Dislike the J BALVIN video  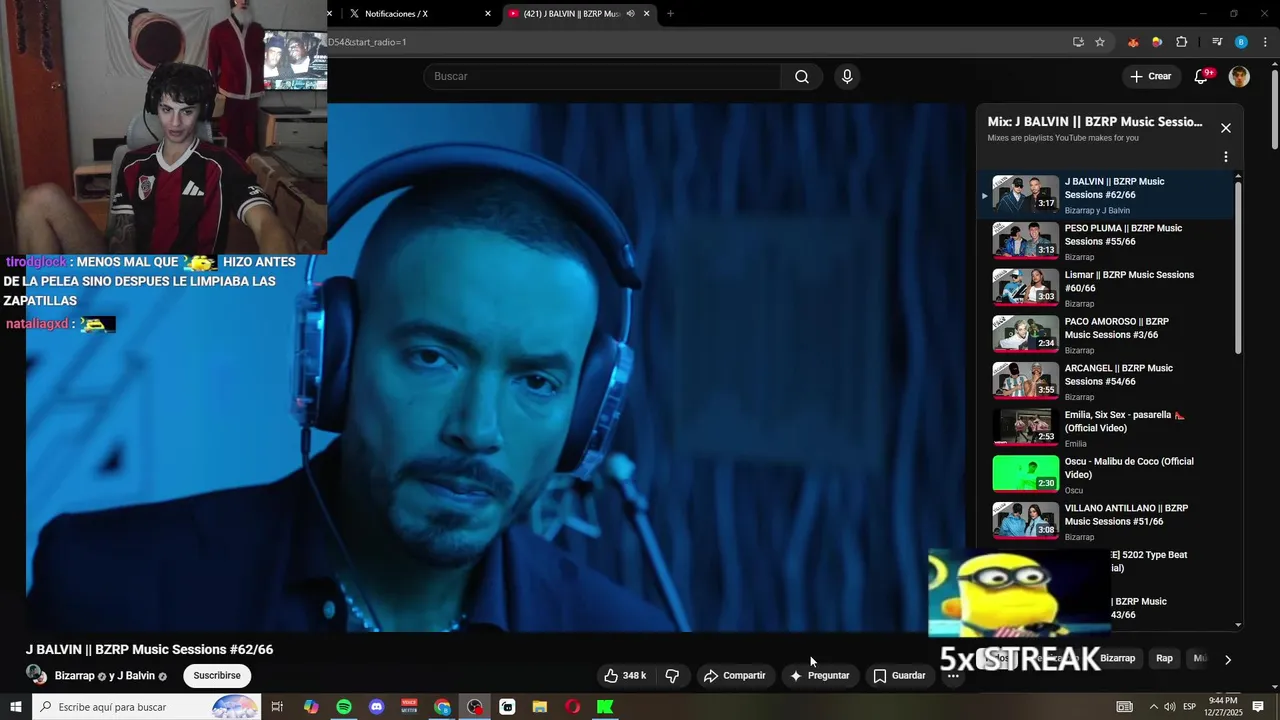pos(672,676)
